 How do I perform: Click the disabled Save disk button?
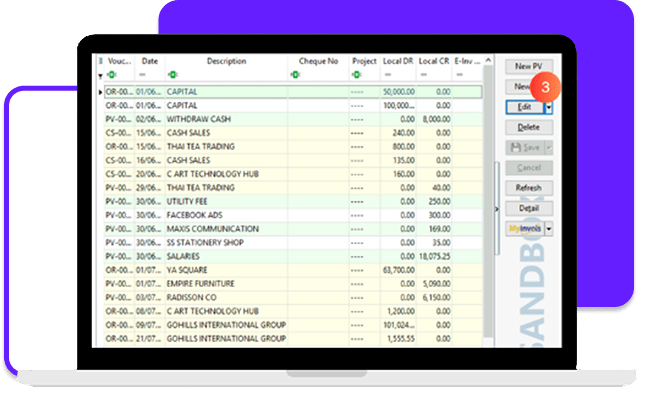coord(525,147)
